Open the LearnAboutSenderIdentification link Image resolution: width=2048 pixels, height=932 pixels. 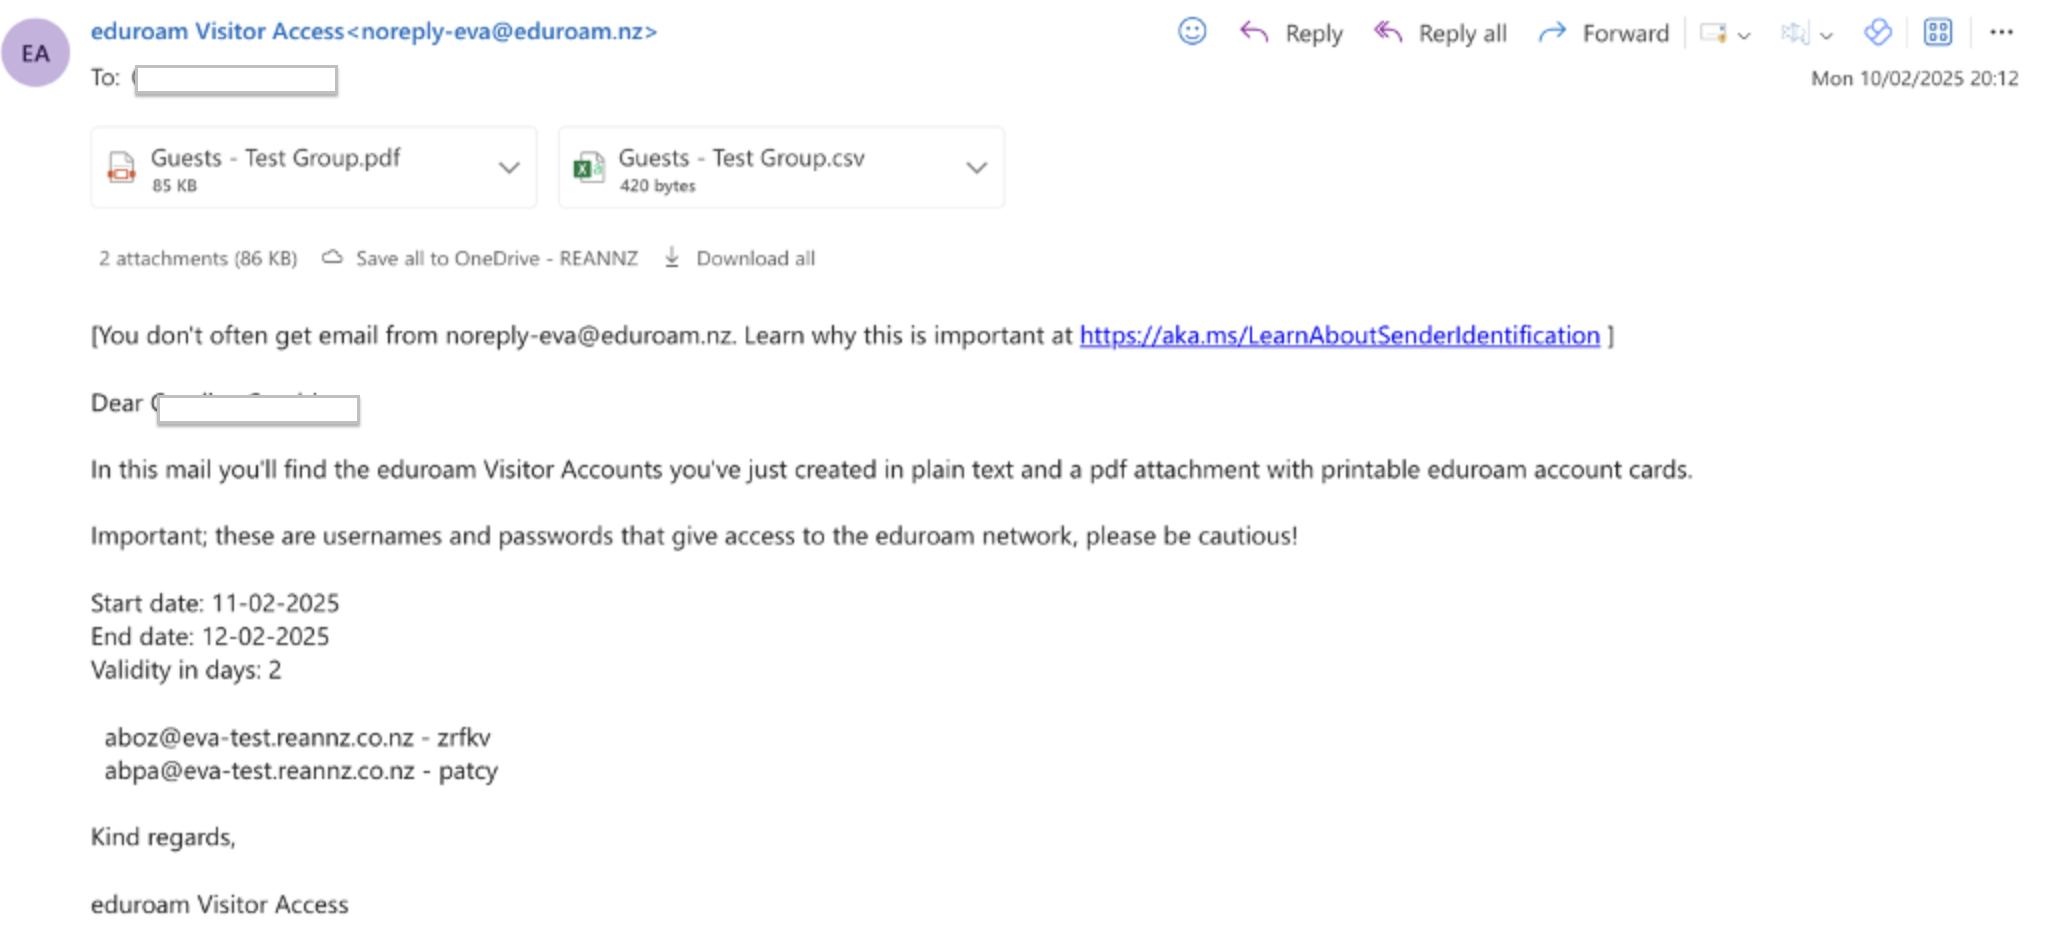pos(1338,335)
